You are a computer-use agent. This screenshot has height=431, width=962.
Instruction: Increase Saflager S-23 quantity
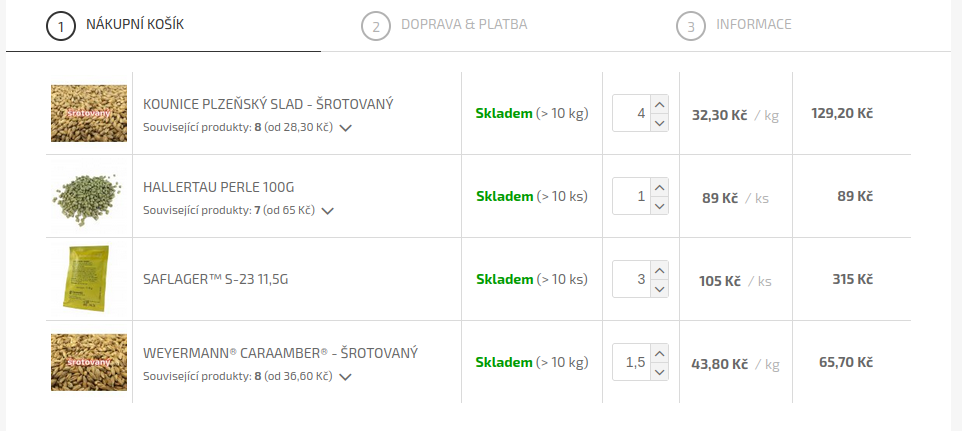(x=659, y=270)
